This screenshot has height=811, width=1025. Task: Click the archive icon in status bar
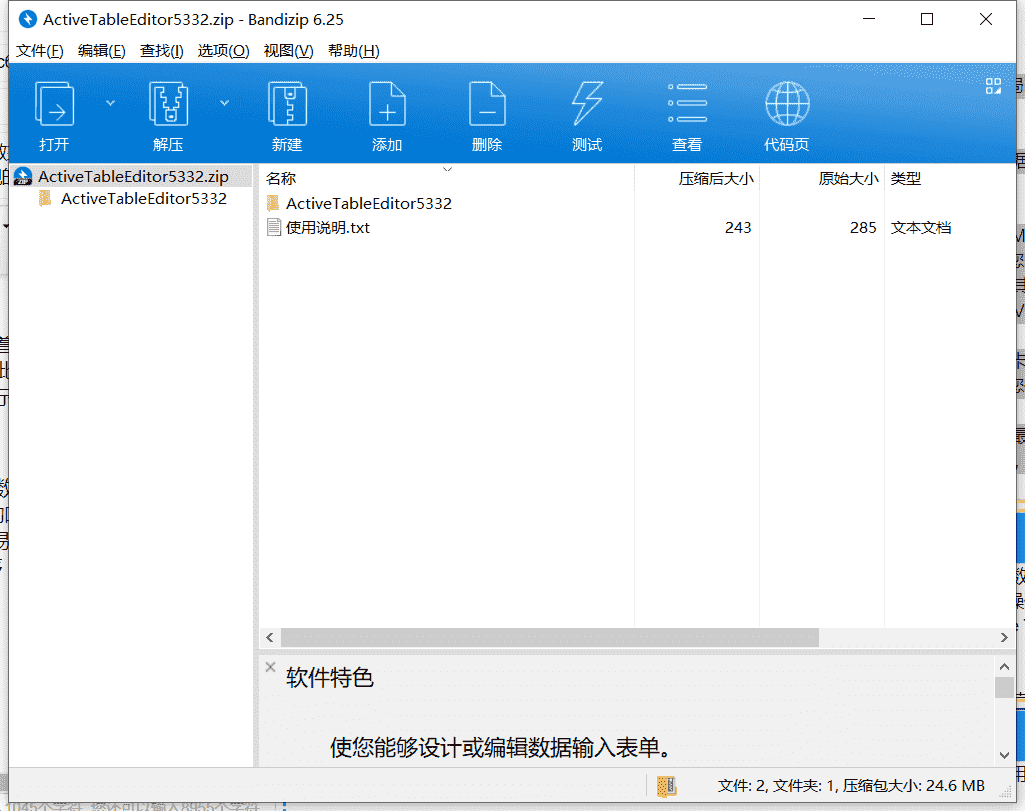[x=666, y=786]
